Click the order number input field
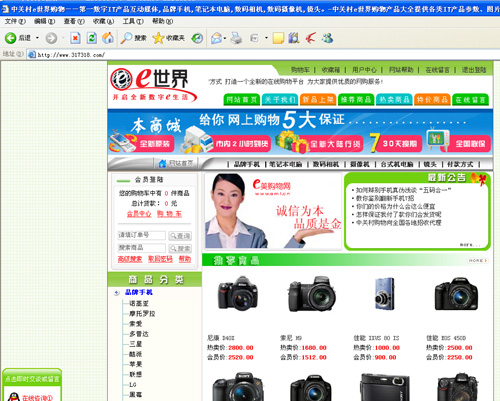This screenshot has height=401, width=500. 141,235
